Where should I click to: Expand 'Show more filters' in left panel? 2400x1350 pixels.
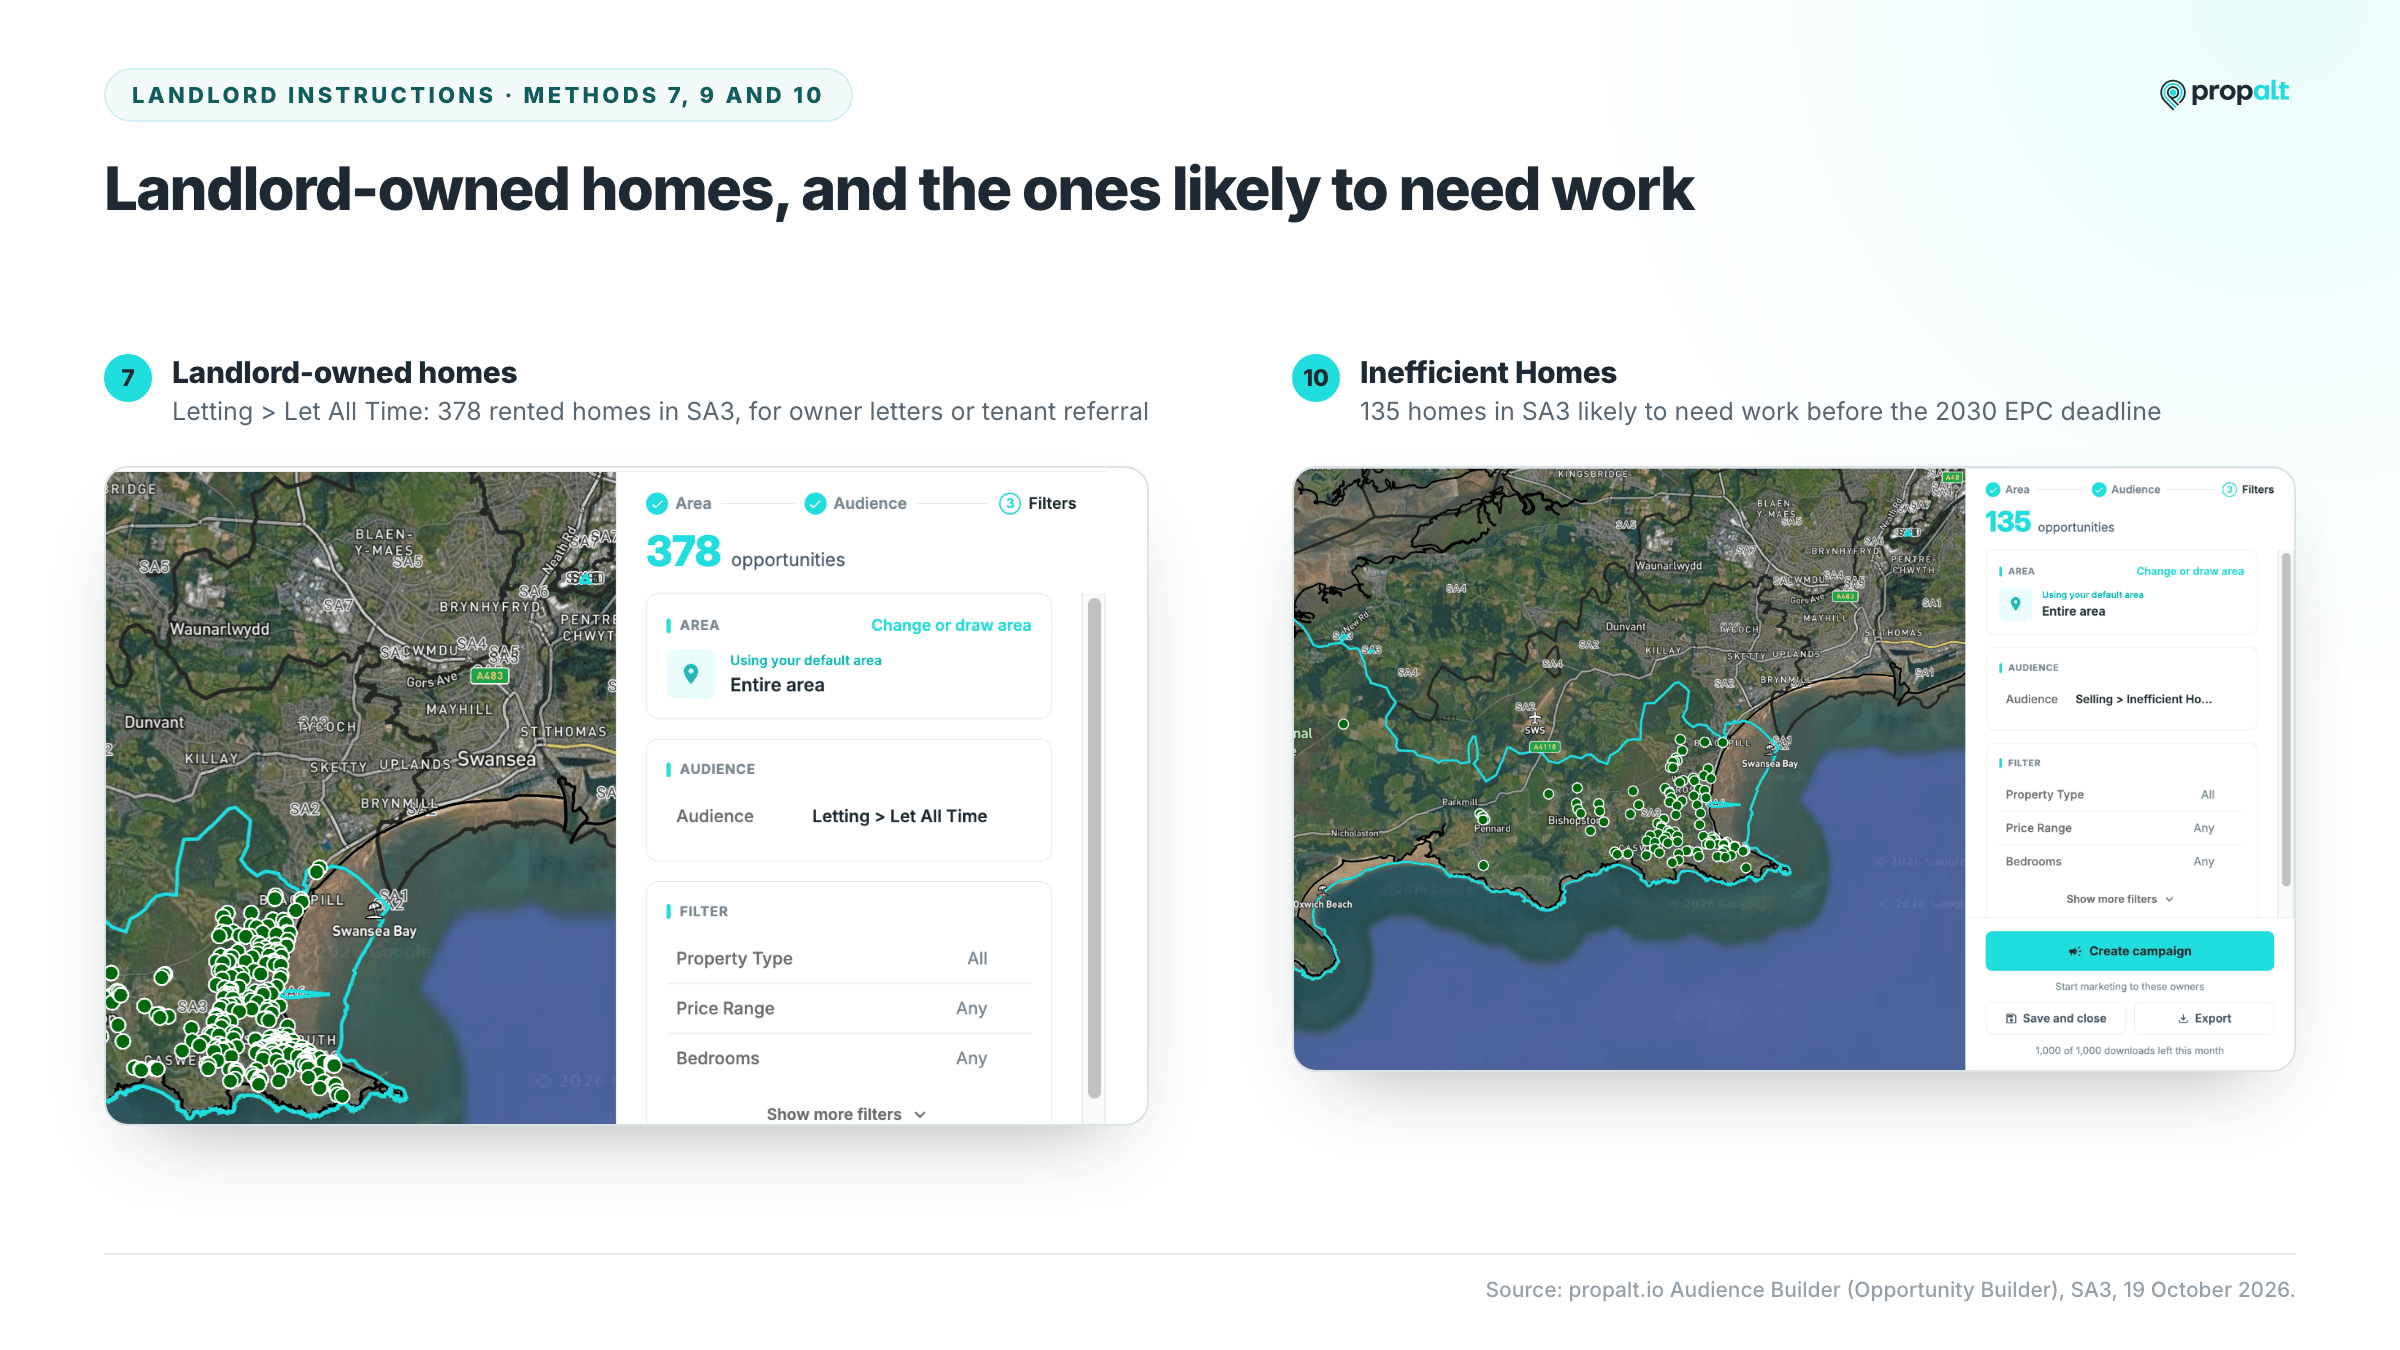[846, 1114]
